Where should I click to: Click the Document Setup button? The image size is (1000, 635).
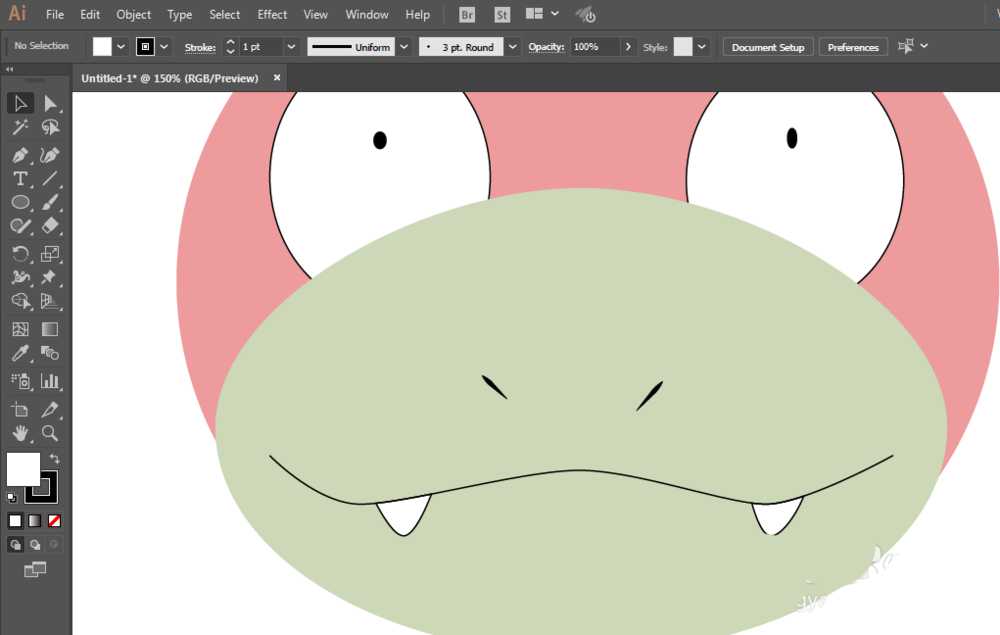tap(768, 47)
